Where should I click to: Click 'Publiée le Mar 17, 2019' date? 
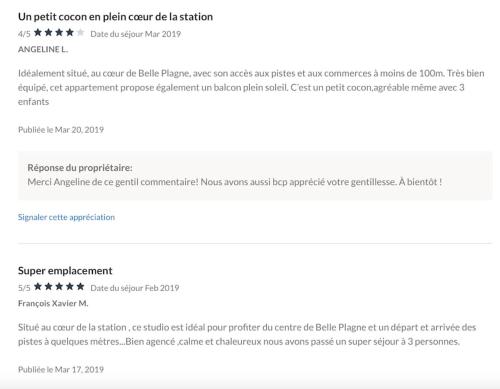coord(61,370)
